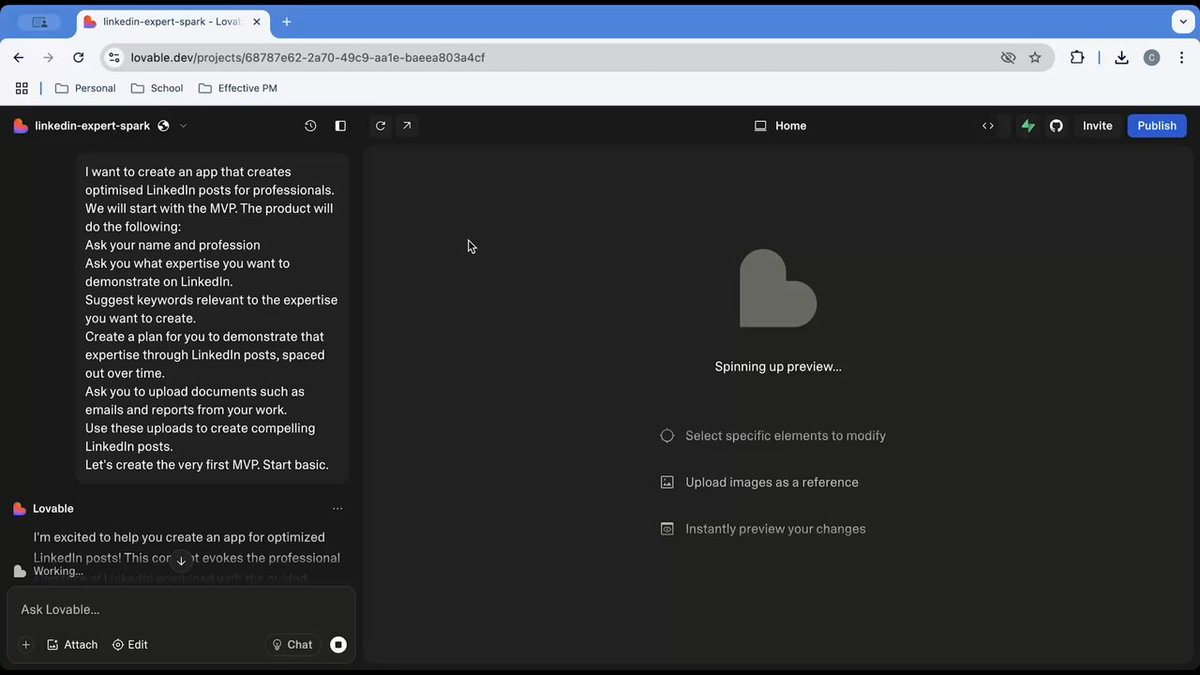Go forward in the browser
This screenshot has width=1200, height=675.
[48, 58]
